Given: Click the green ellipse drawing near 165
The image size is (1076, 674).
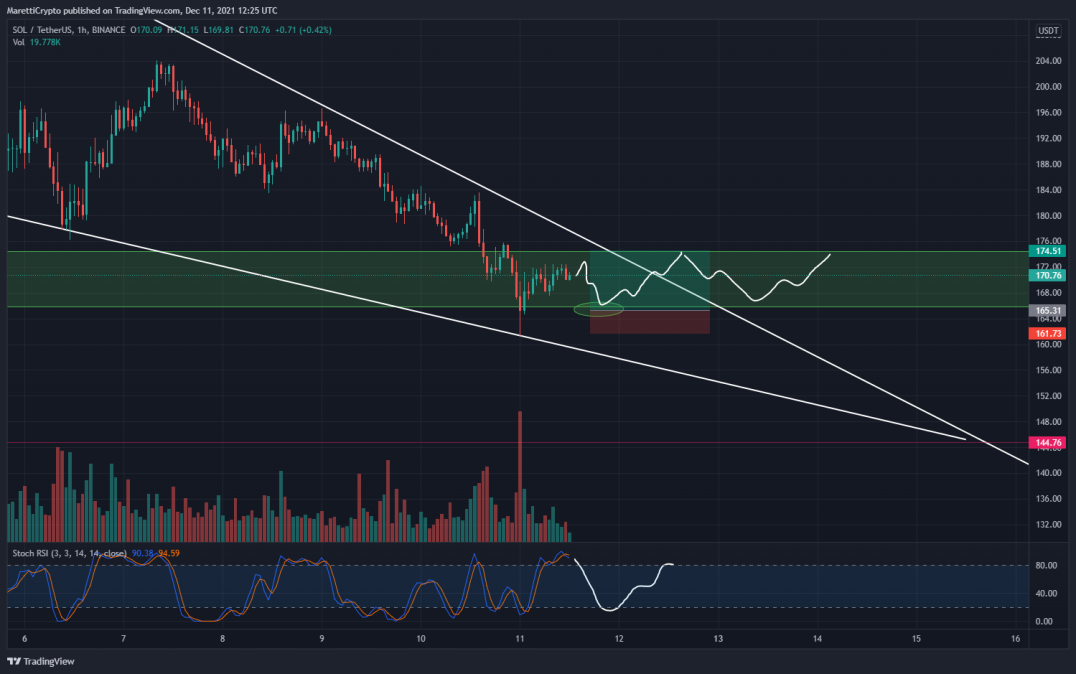Looking at the screenshot, I should pos(598,309).
